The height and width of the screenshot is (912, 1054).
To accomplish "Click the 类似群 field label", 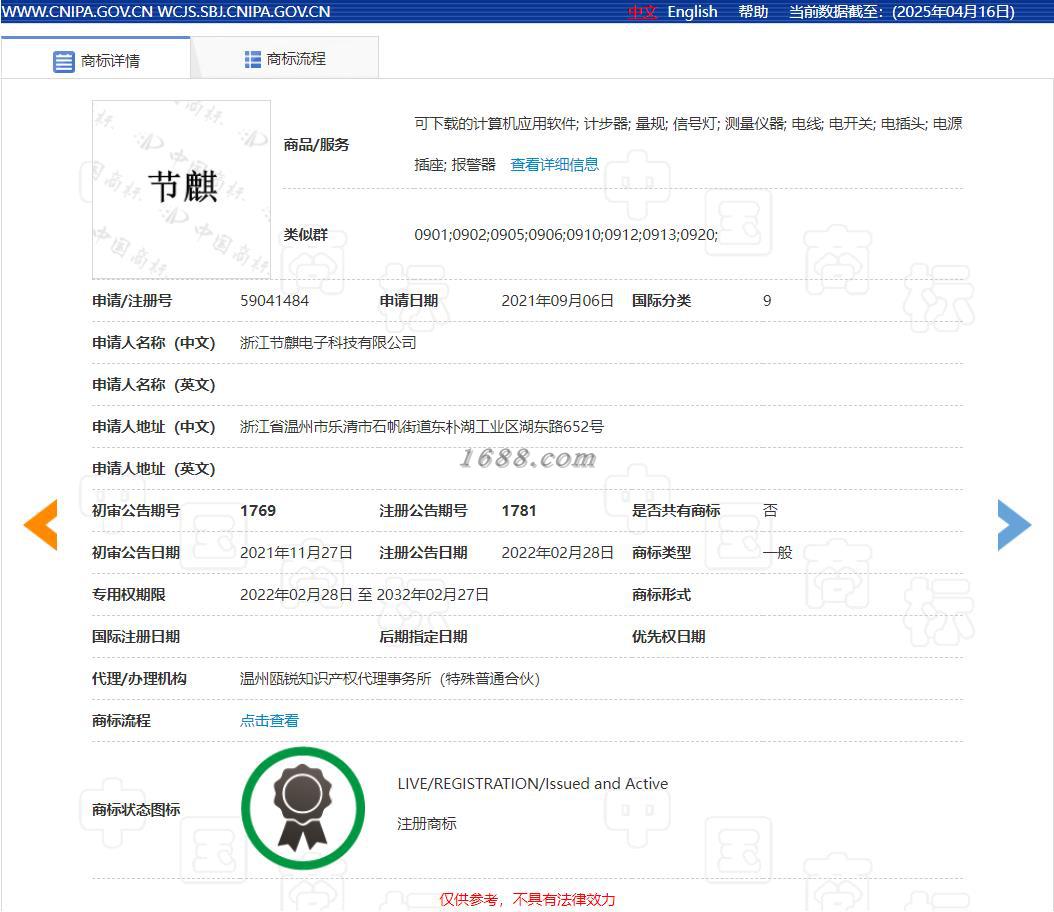I will pyautogui.click(x=305, y=235).
